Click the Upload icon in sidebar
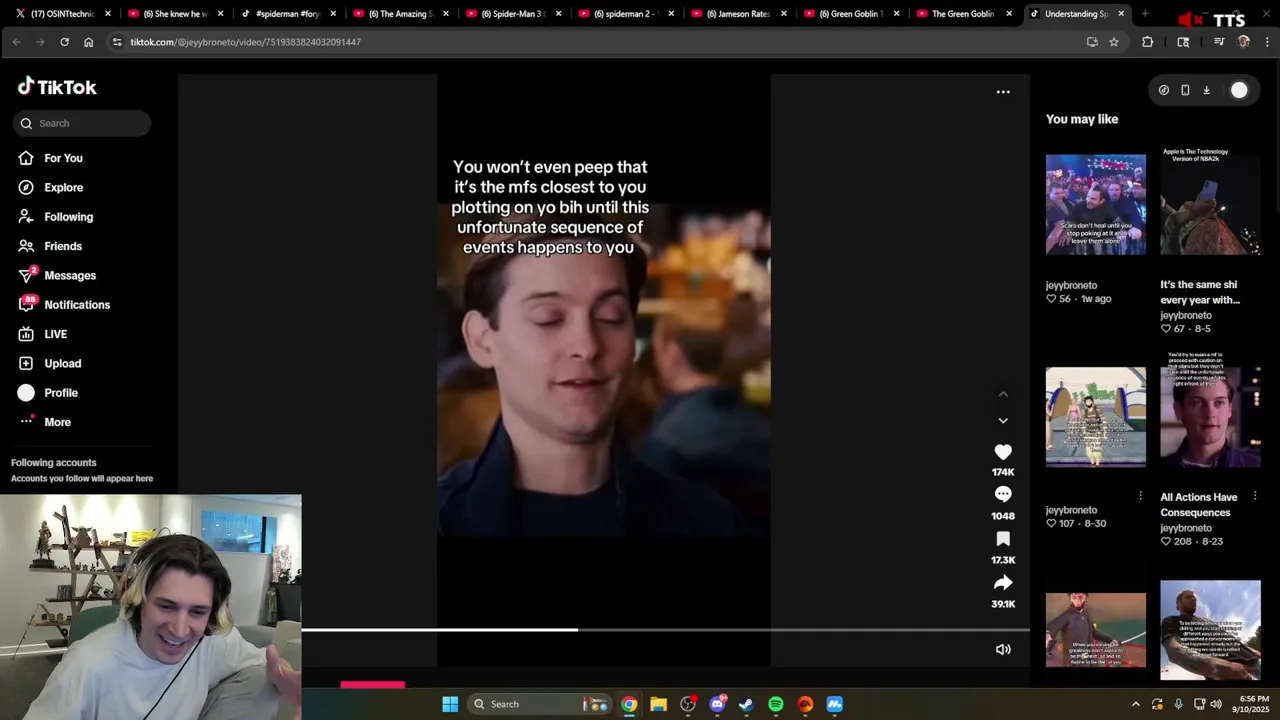The height and width of the screenshot is (720, 1280). click(x=26, y=363)
